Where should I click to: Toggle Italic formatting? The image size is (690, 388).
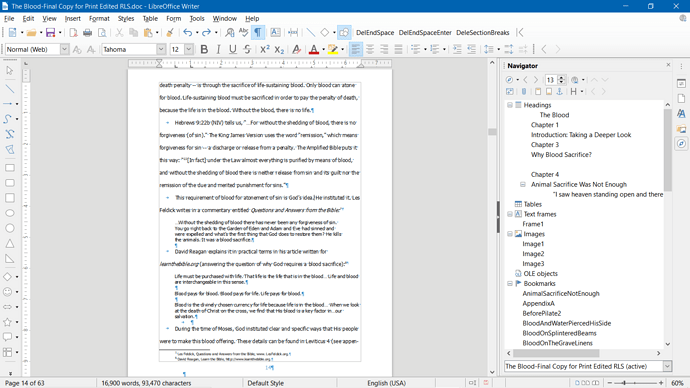pyautogui.click(x=218, y=49)
